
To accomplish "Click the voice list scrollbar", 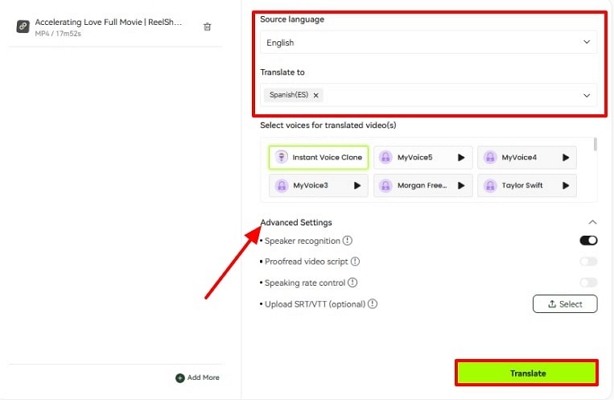I will pos(595,145).
